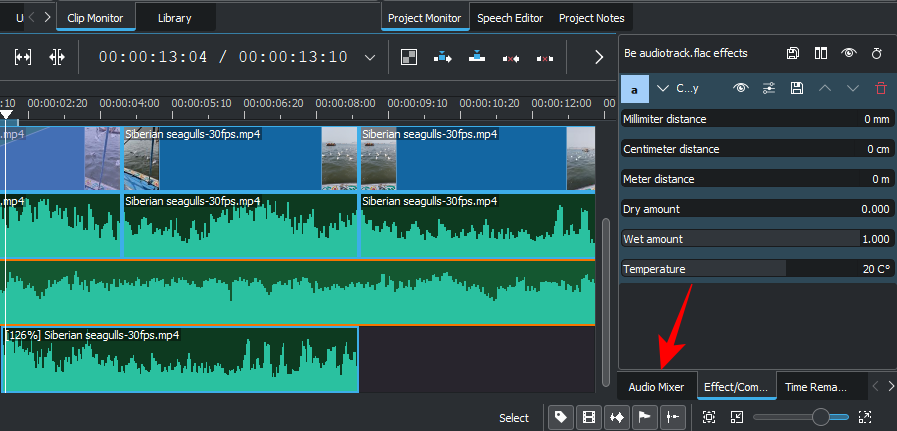This screenshot has width=897, height=431.
Task: Click the mixed compositing mode icon
Action: (409, 57)
